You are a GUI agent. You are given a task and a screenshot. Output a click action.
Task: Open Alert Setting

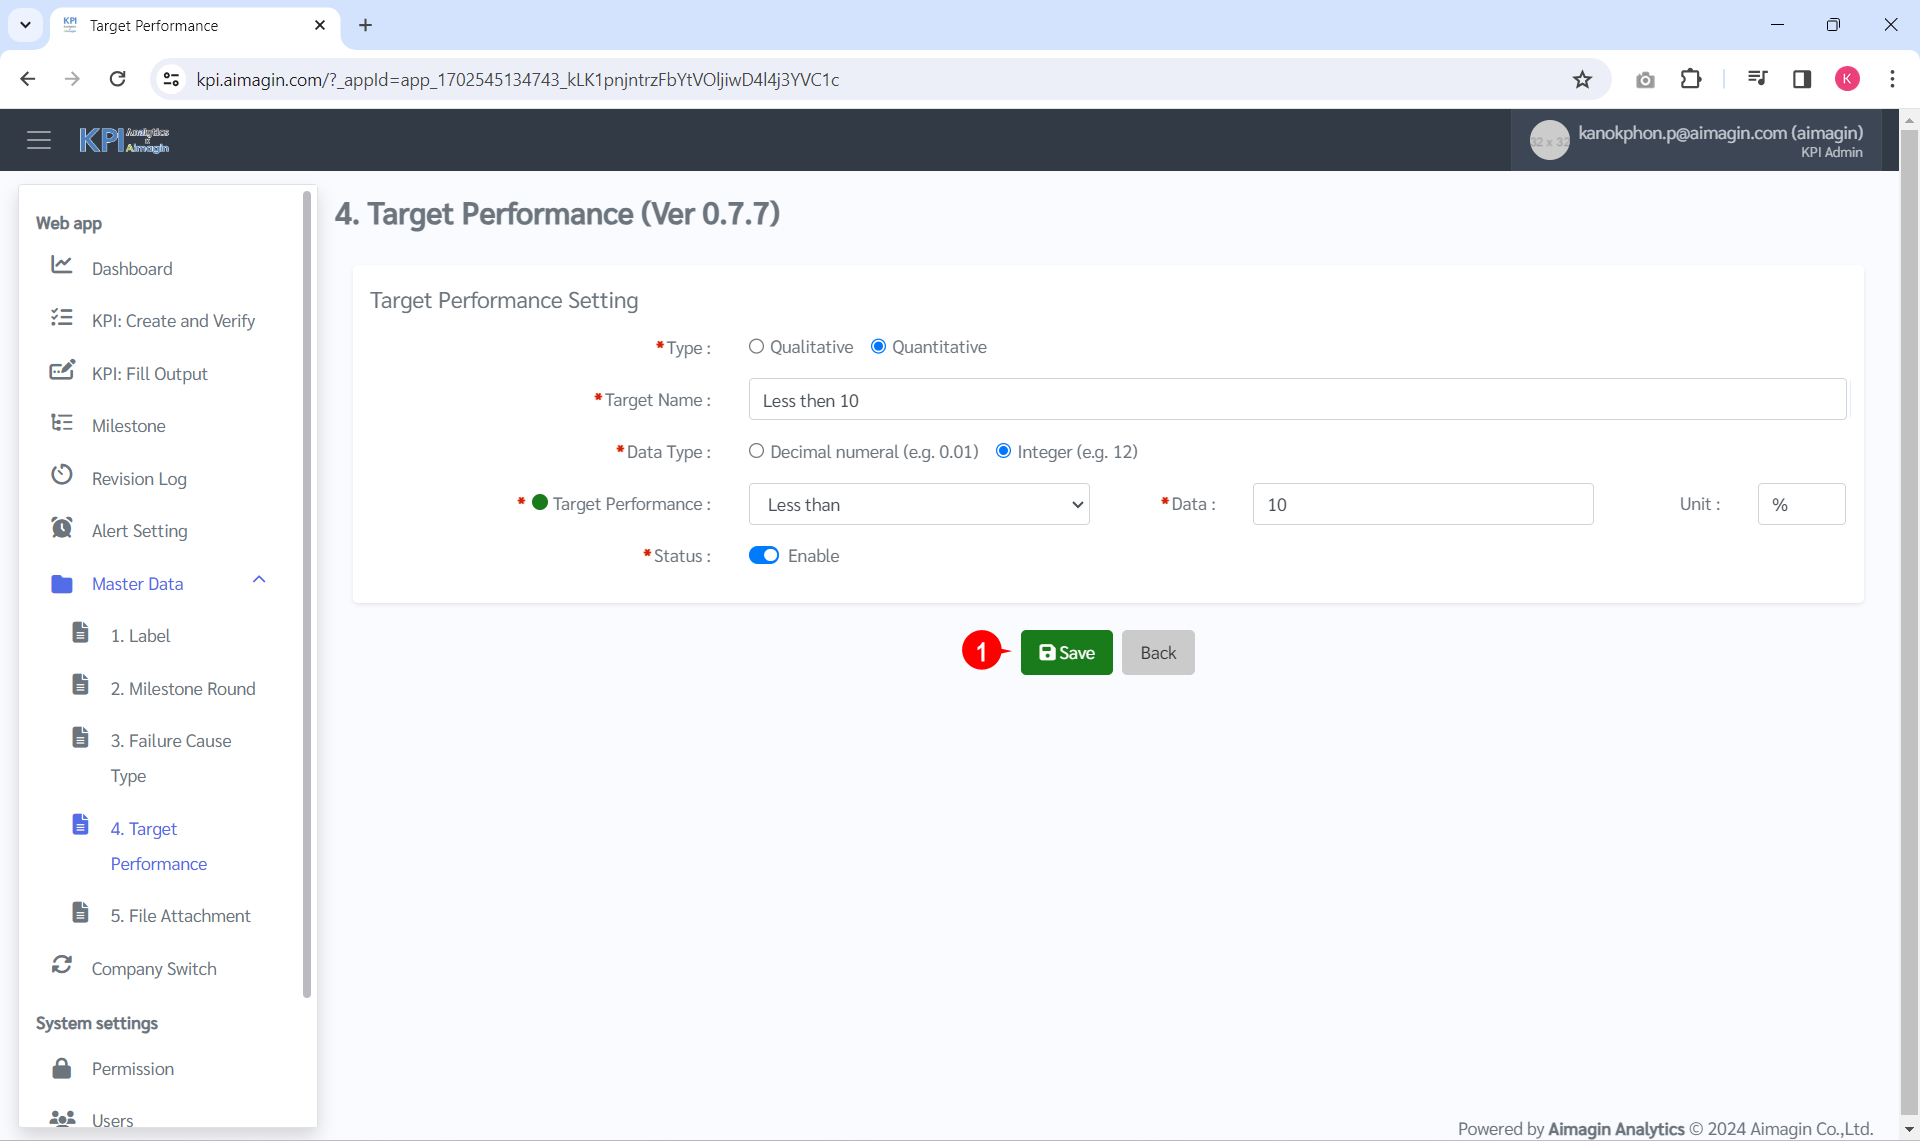coord(139,530)
